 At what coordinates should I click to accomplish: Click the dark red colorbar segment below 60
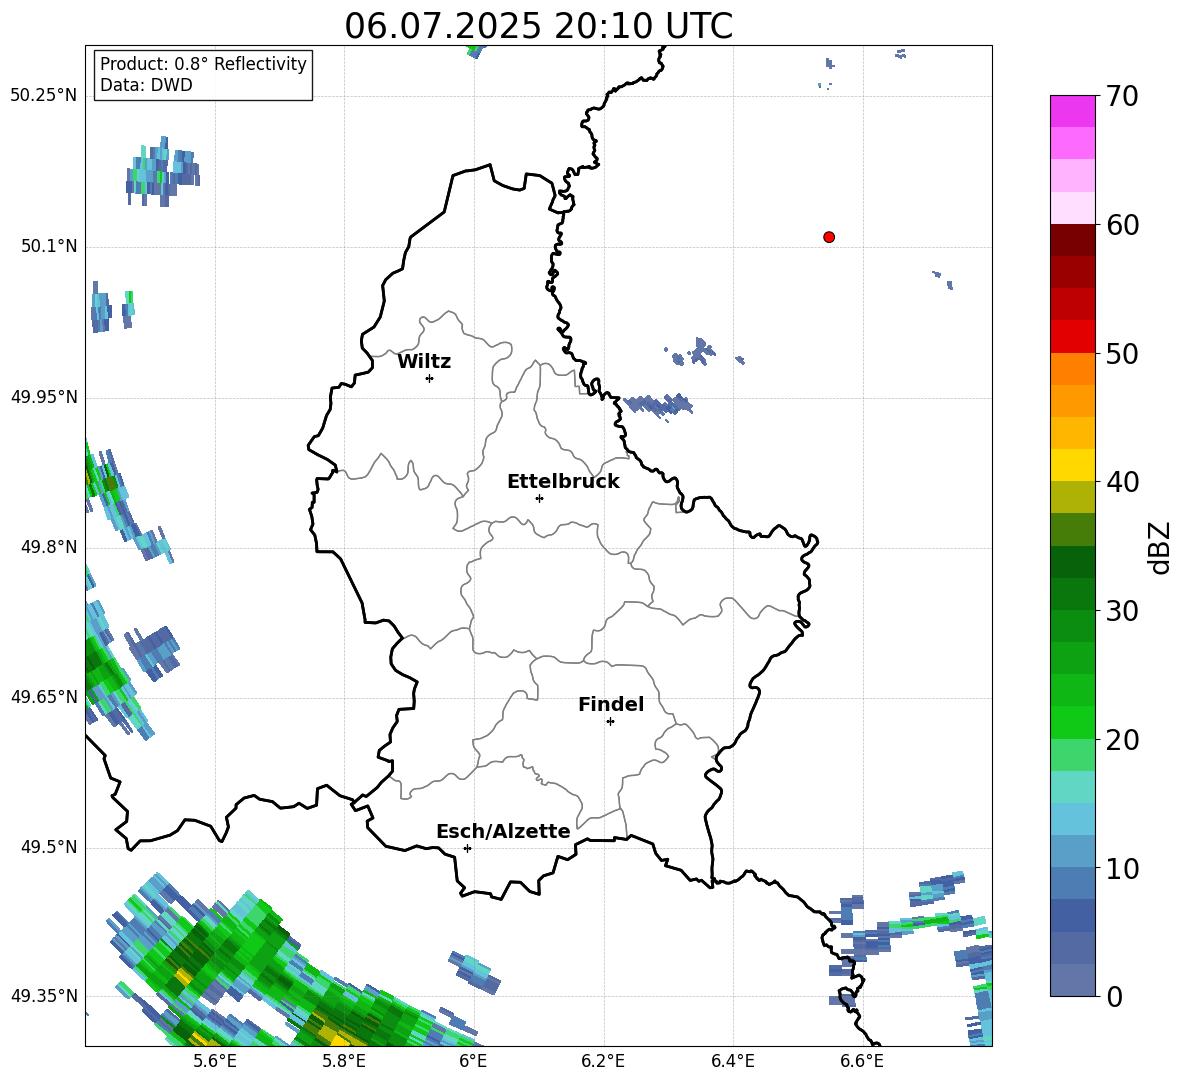1072,240
